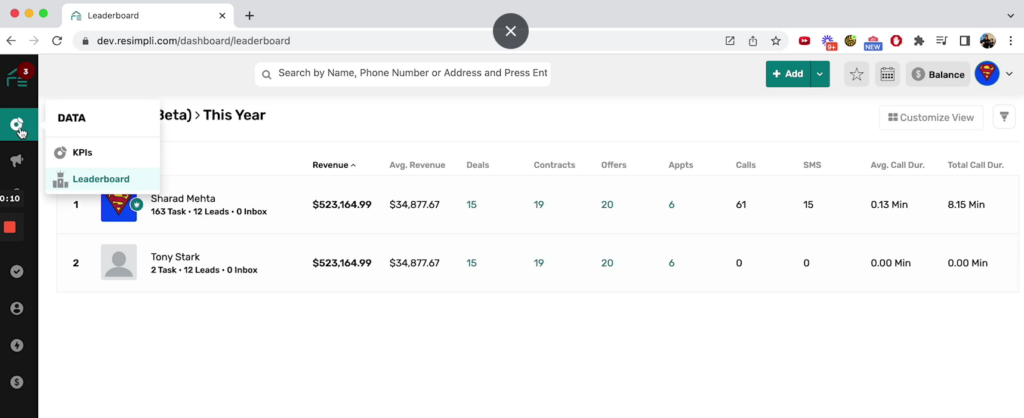Click the filter funnel icon

(x=1003, y=117)
